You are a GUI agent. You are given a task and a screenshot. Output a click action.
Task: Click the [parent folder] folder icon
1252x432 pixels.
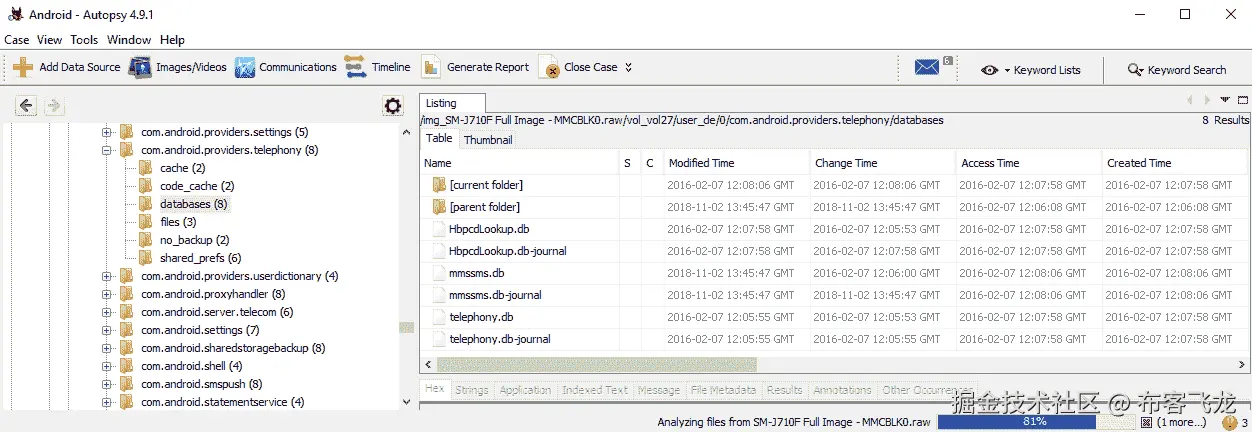pyautogui.click(x=439, y=207)
